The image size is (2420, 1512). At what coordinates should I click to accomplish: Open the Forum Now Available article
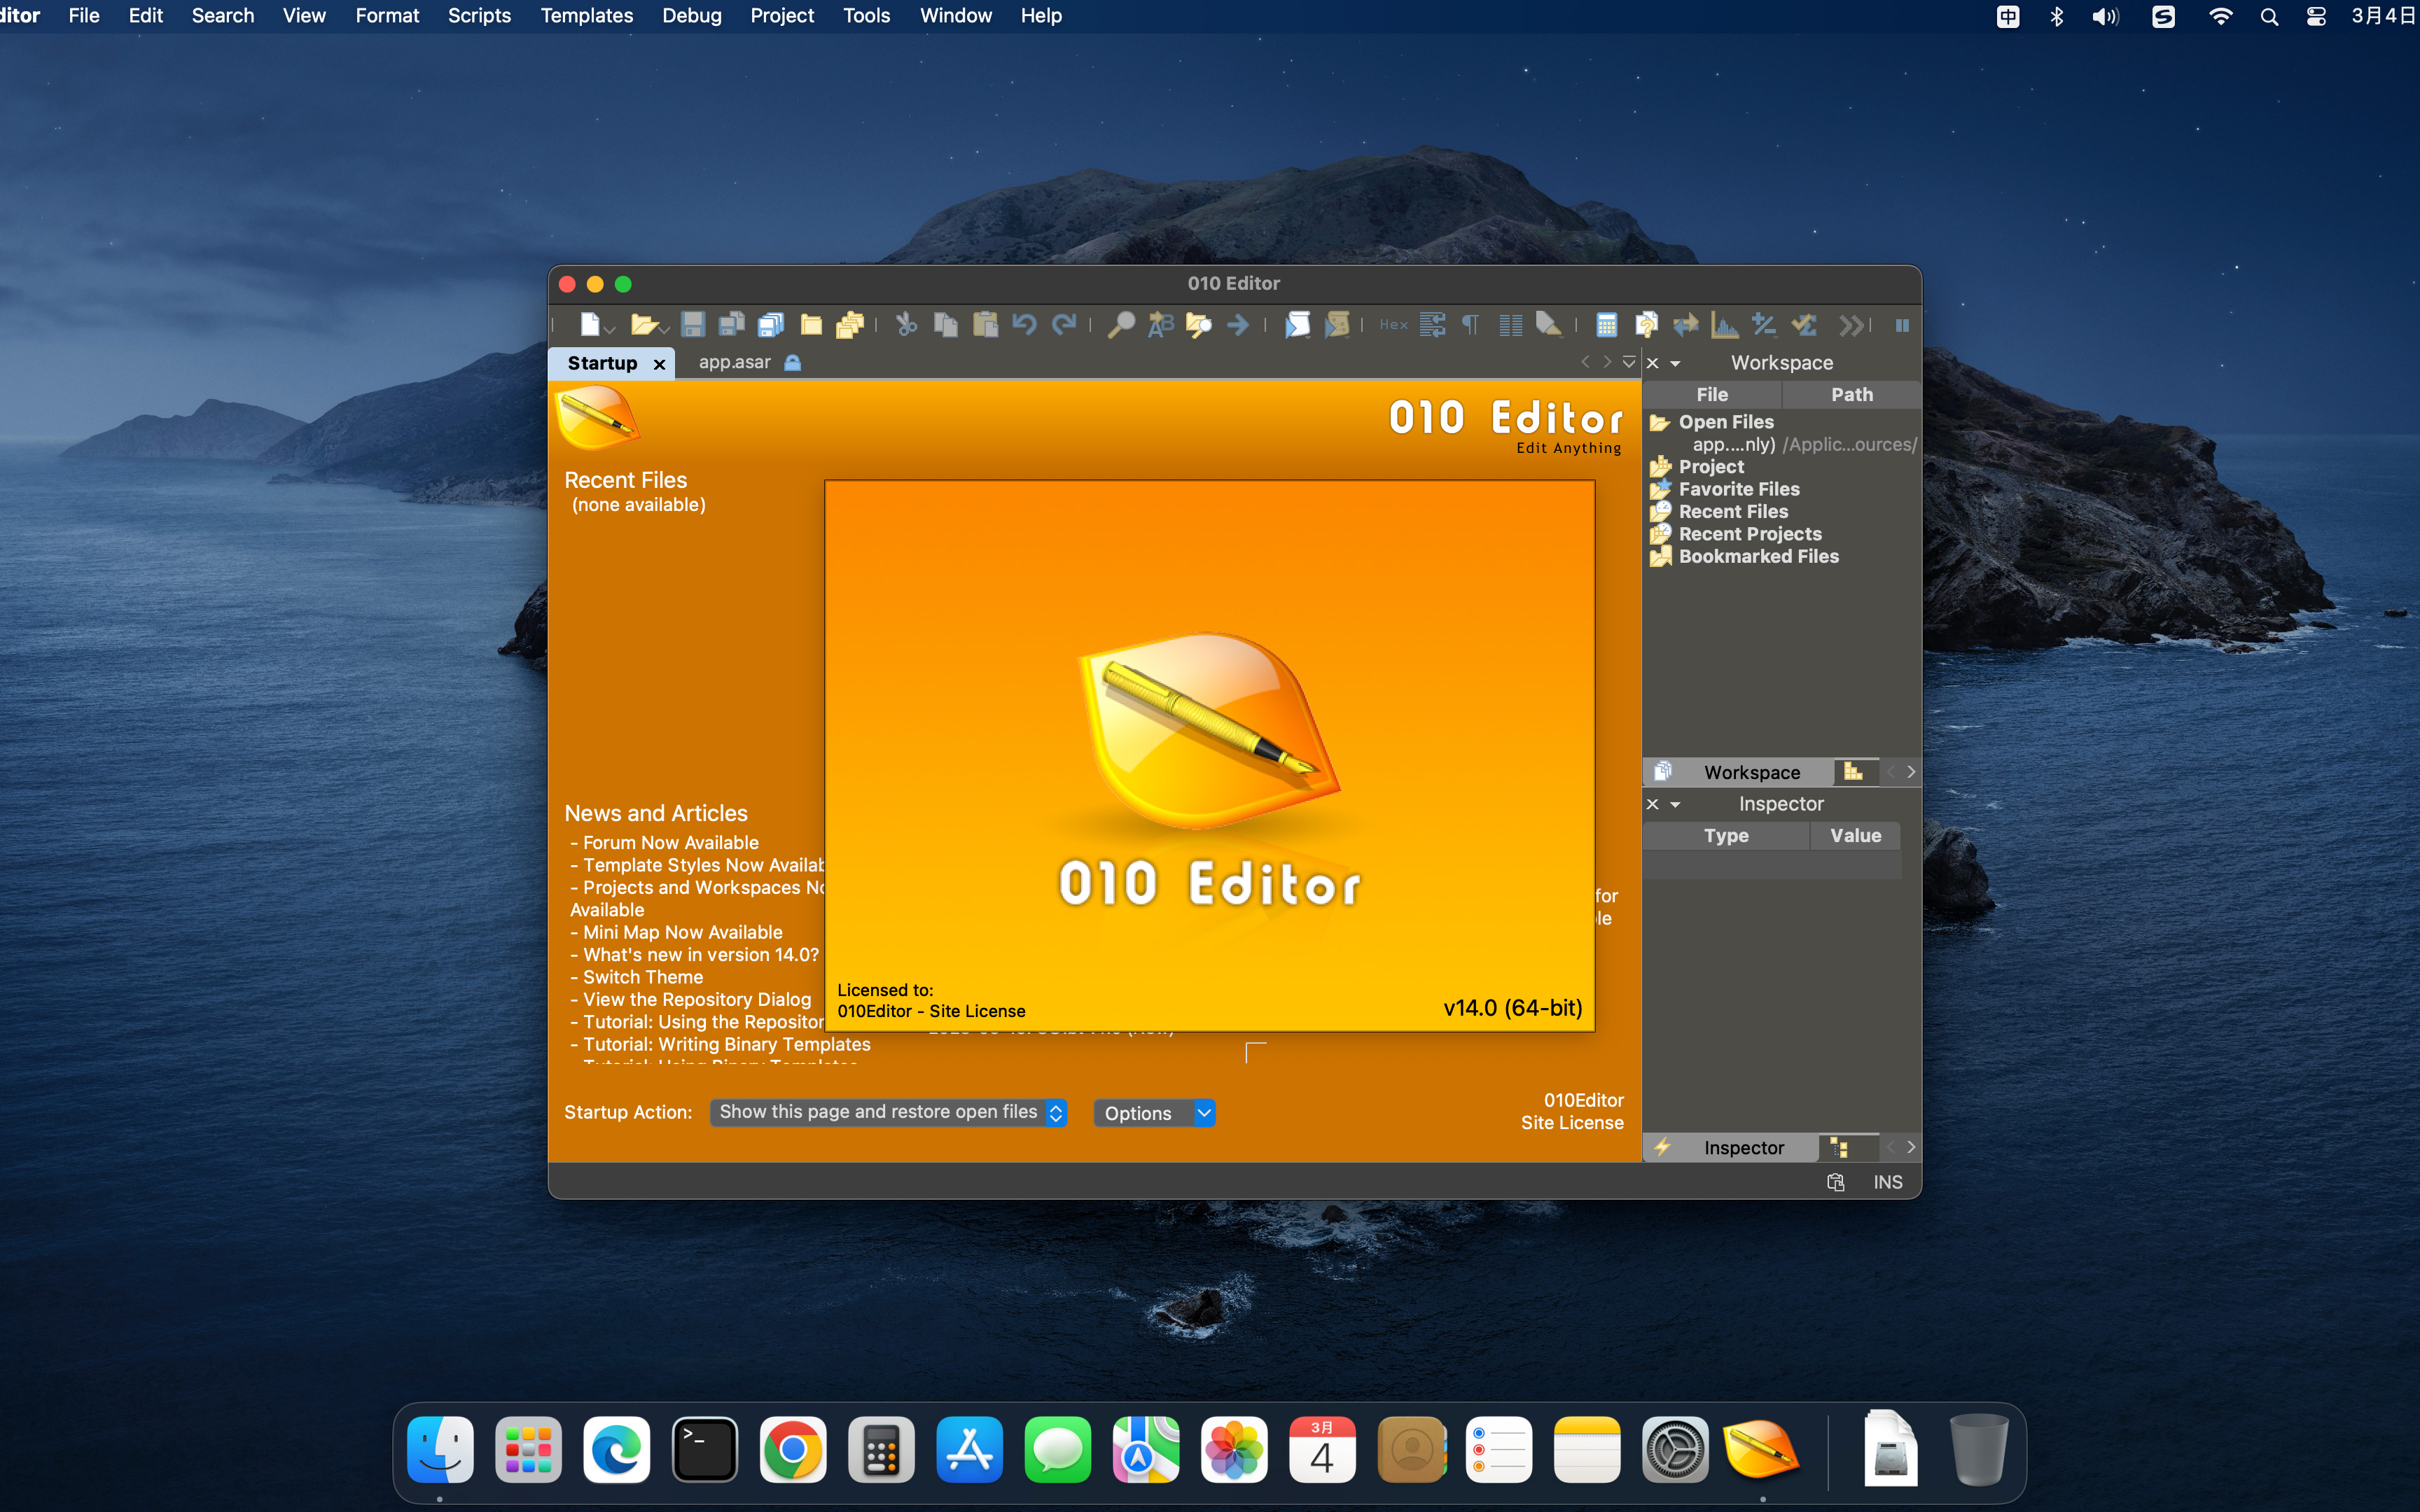670,843
